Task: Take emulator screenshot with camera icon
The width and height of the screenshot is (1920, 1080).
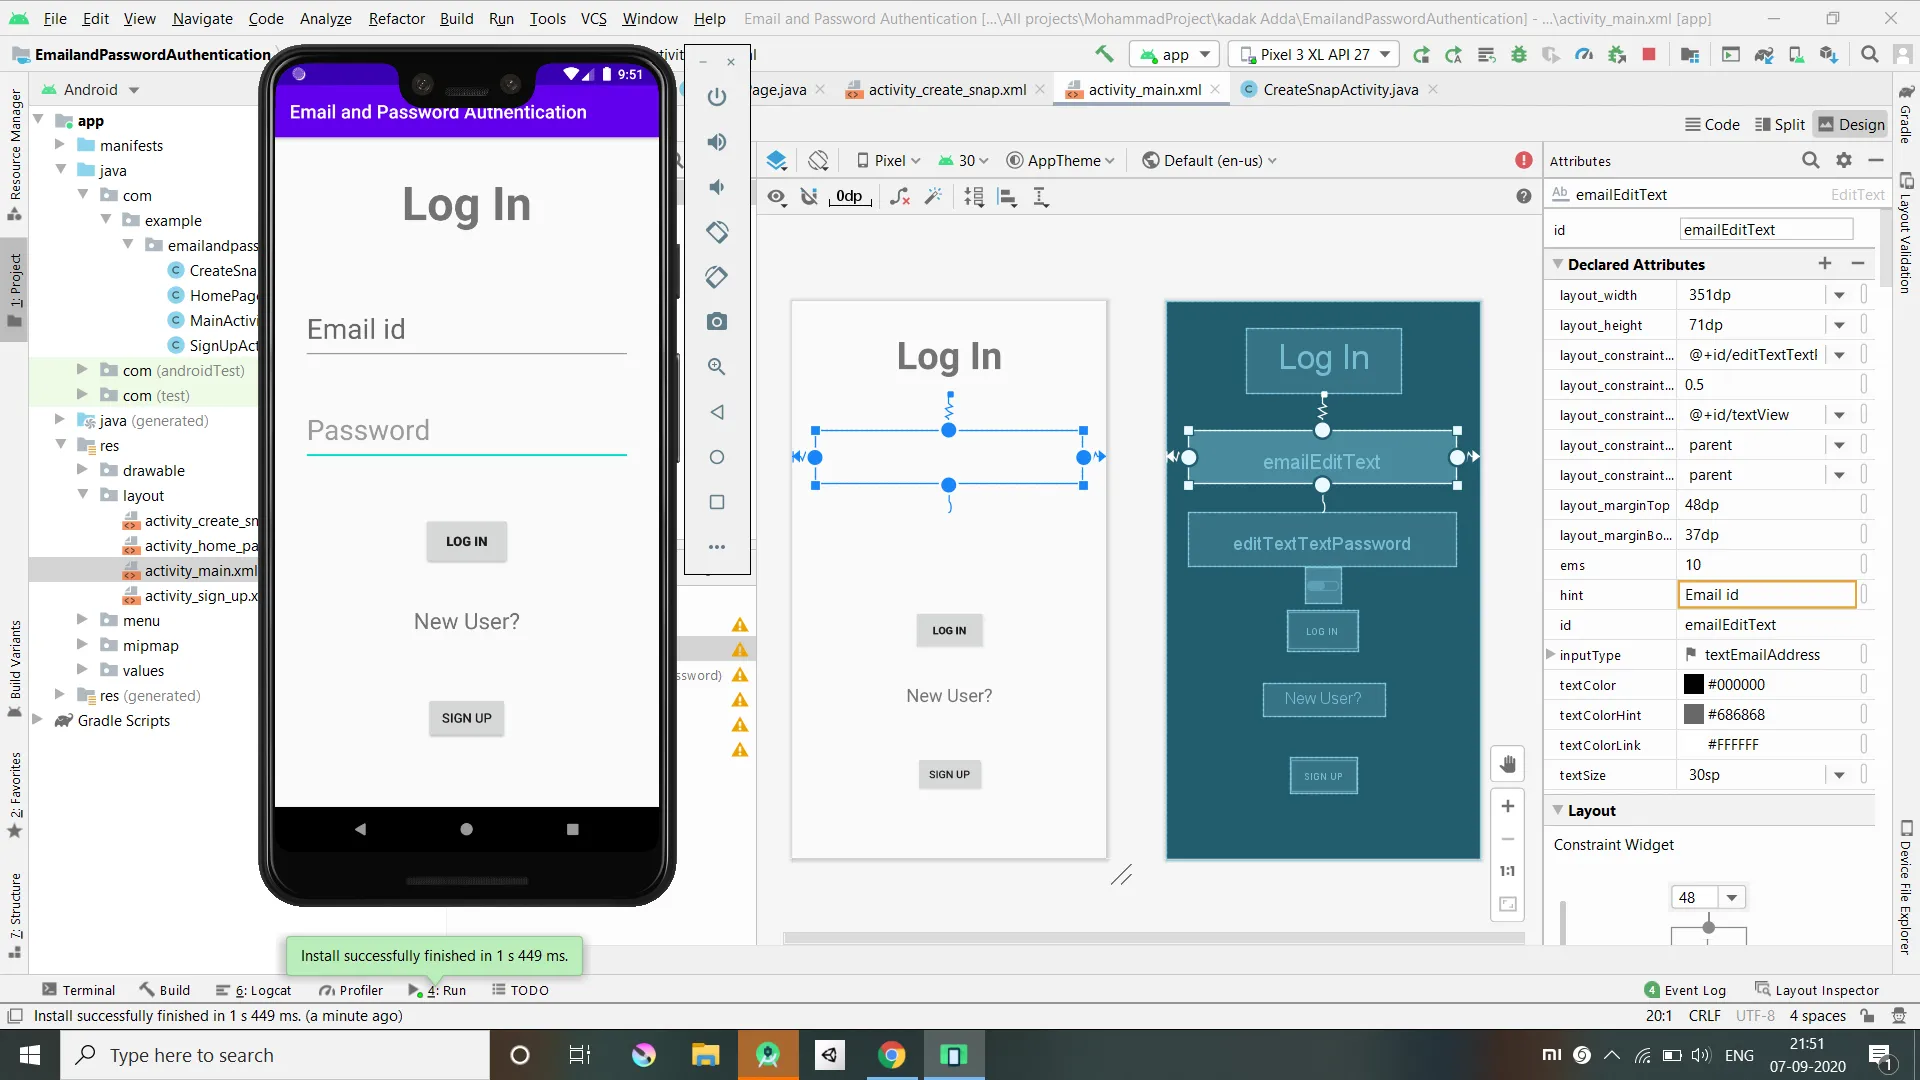Action: point(716,321)
